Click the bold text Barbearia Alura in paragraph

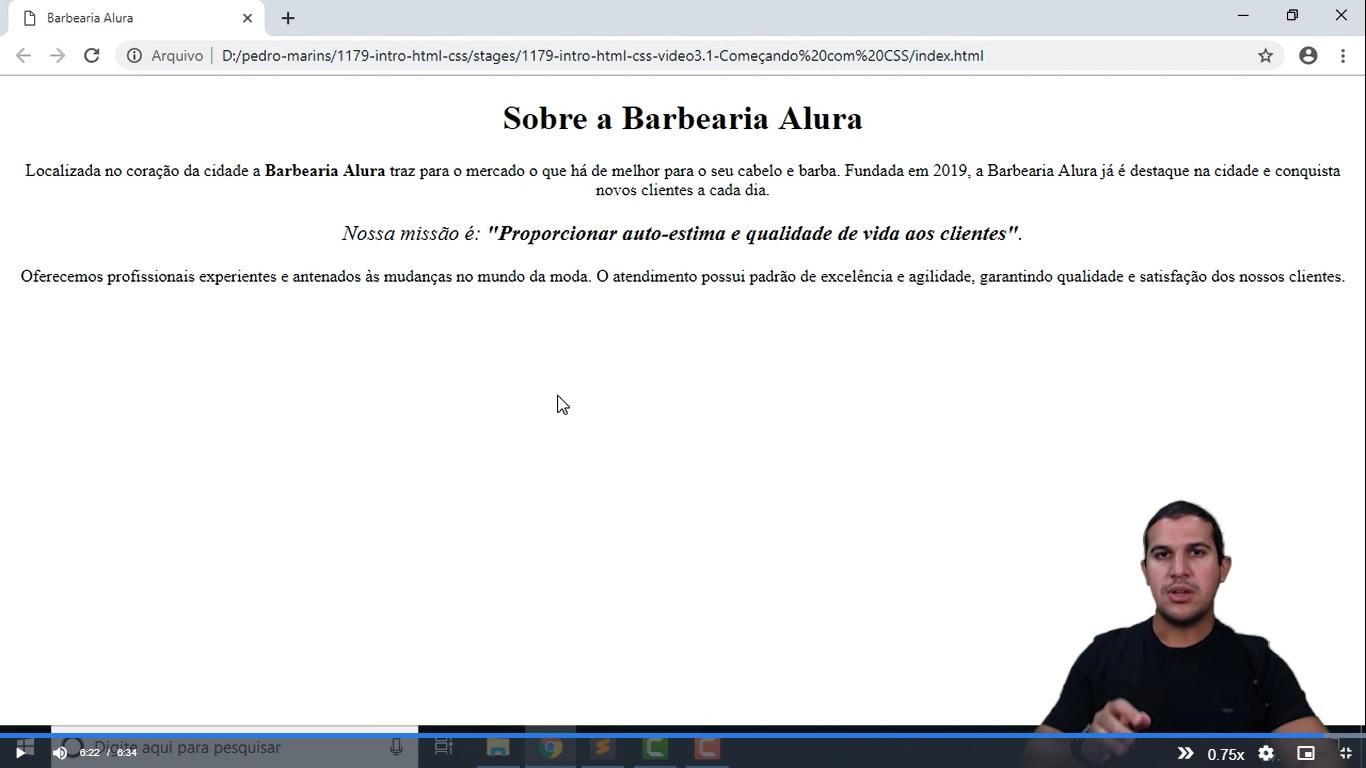tap(325, 171)
